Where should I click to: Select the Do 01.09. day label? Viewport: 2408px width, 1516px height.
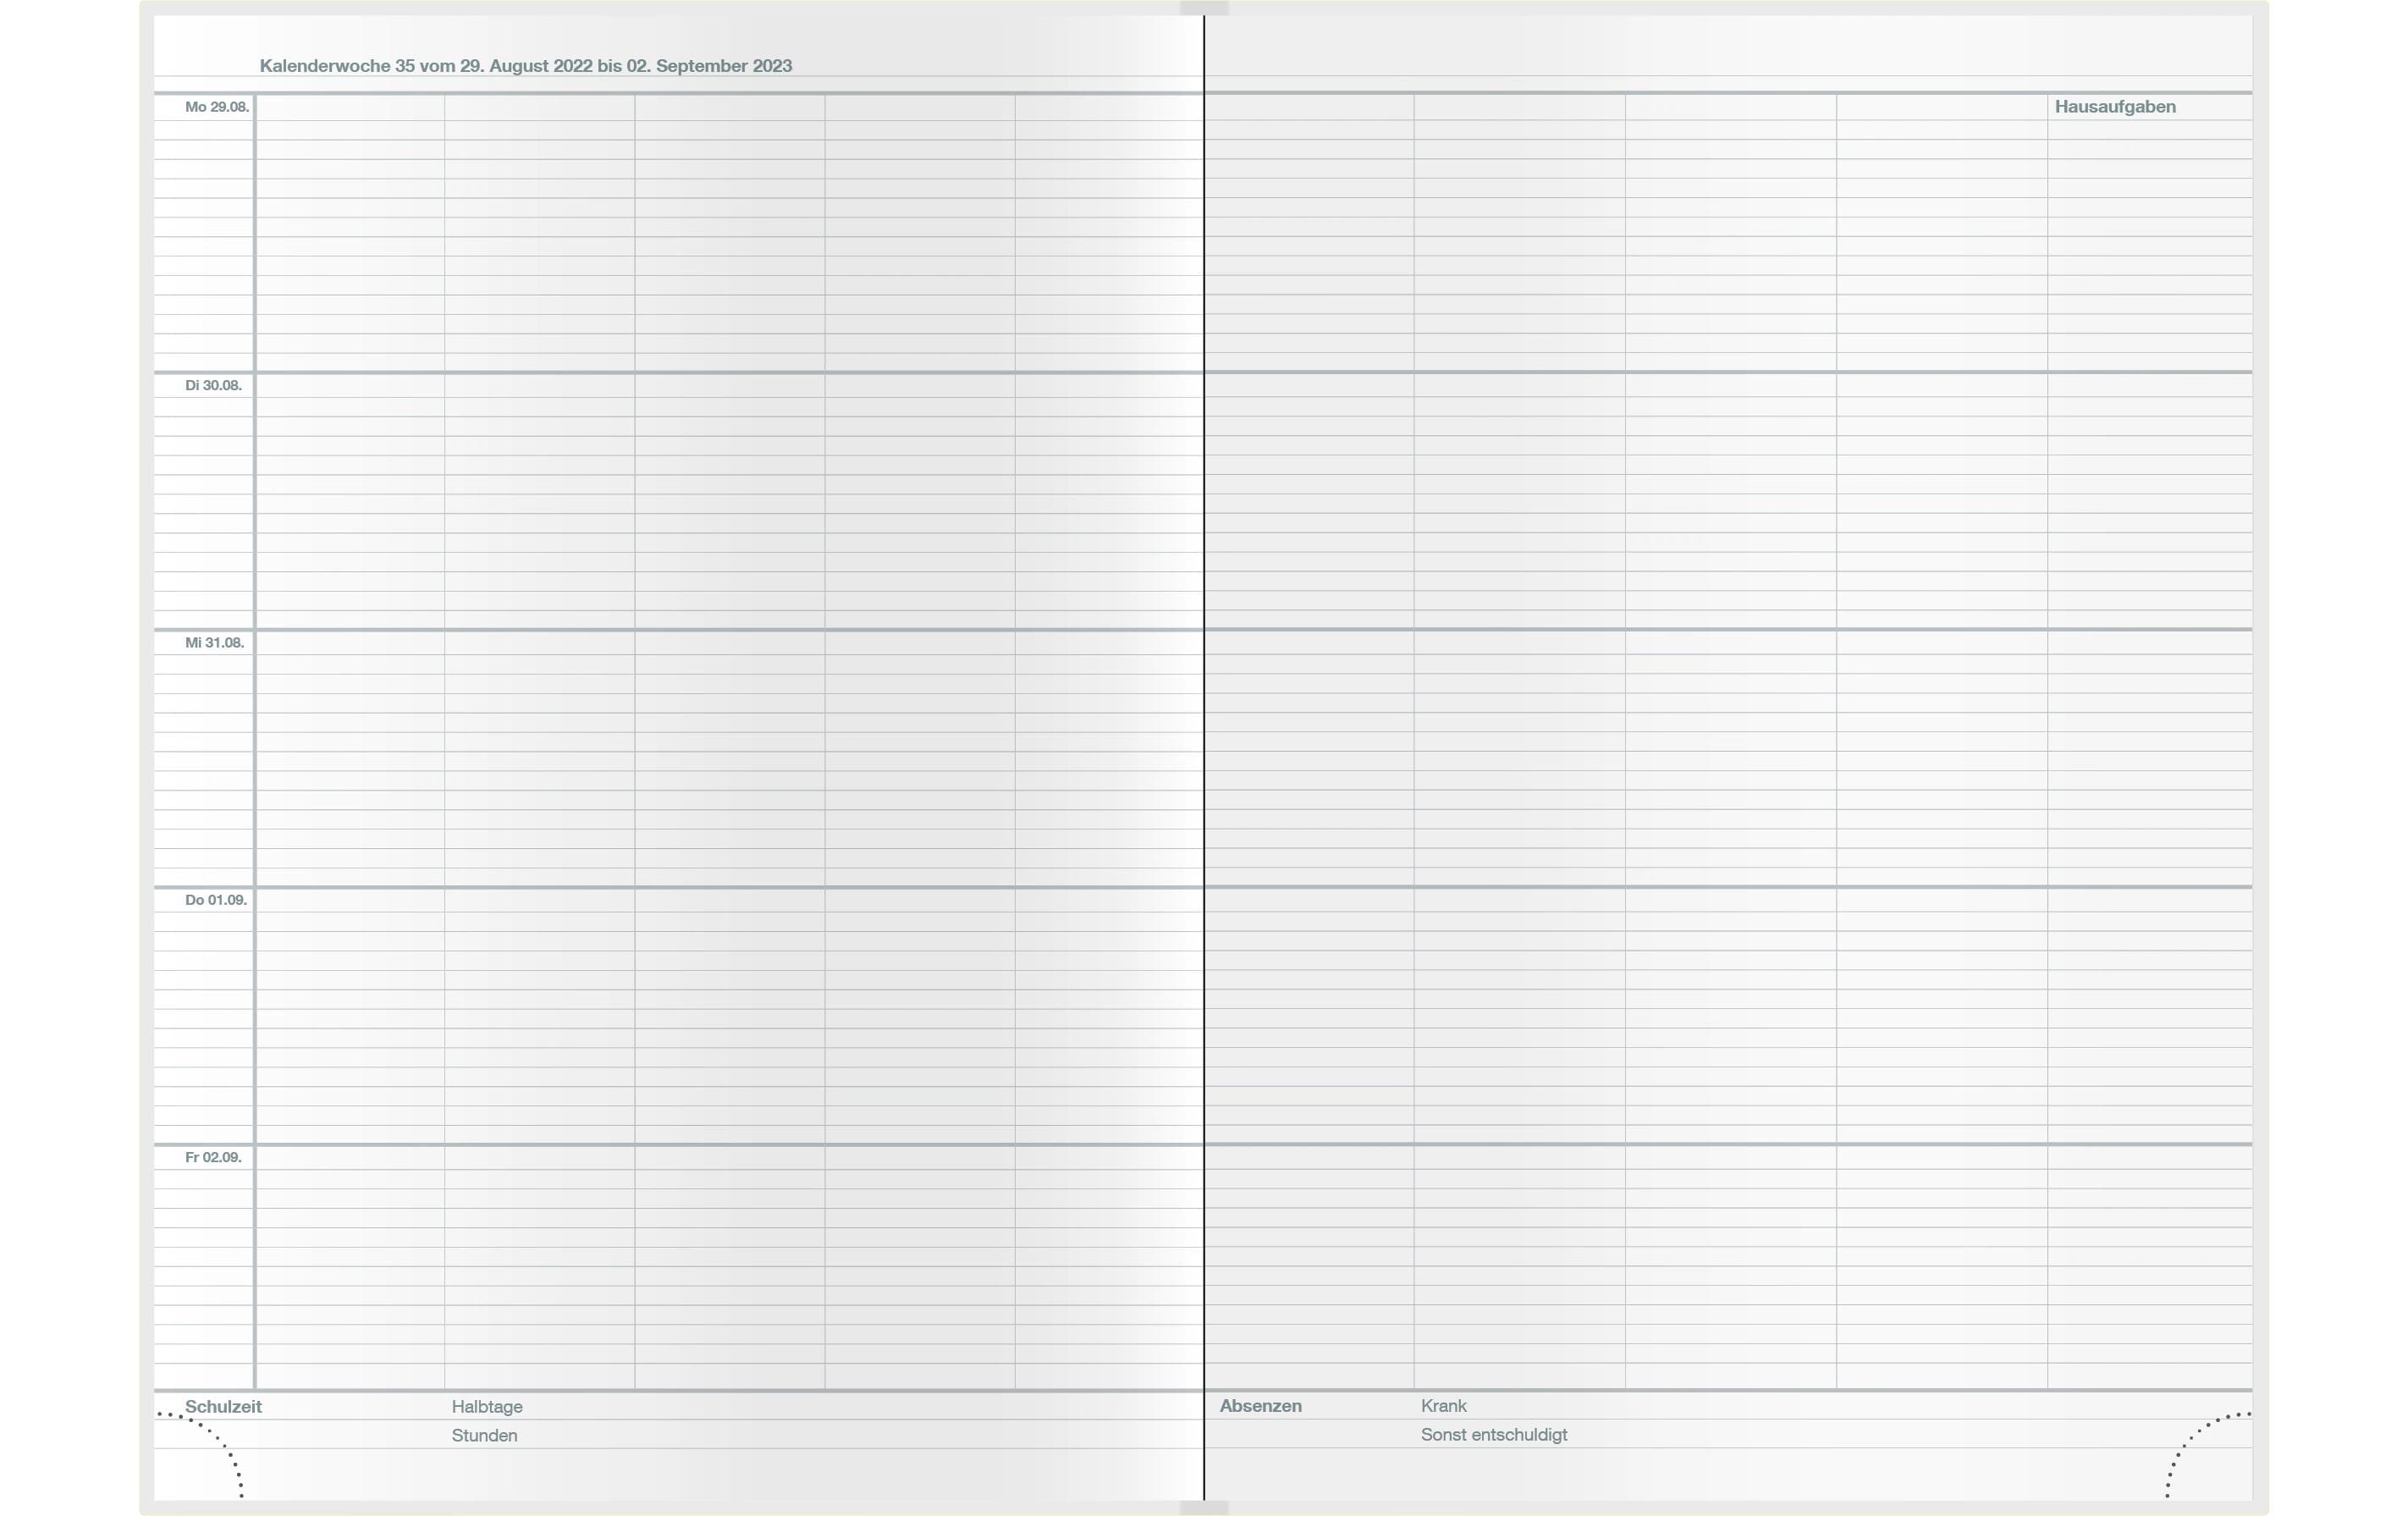pyautogui.click(x=215, y=900)
